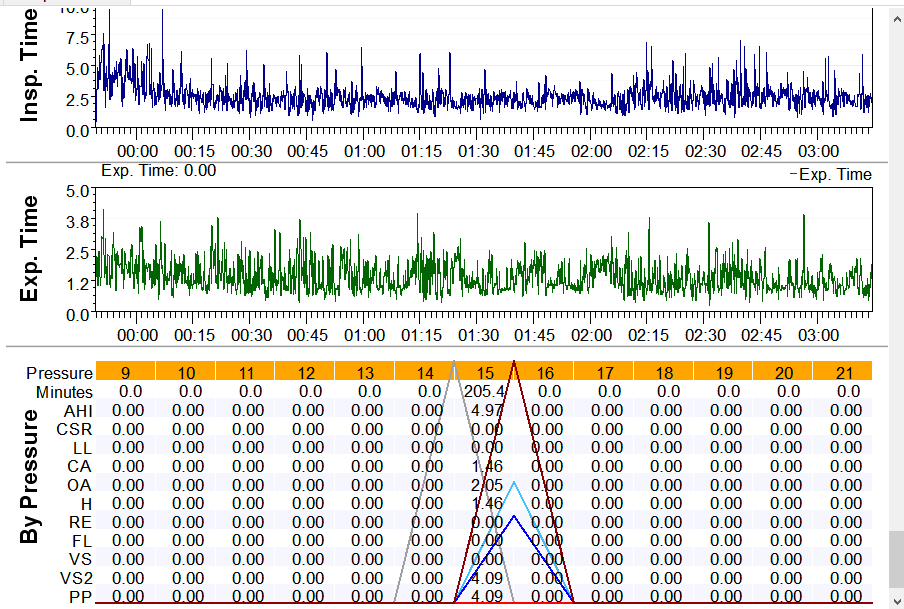The width and height of the screenshot is (904, 609).
Task: Select the VS2 row value 4.09
Action: pos(486,577)
